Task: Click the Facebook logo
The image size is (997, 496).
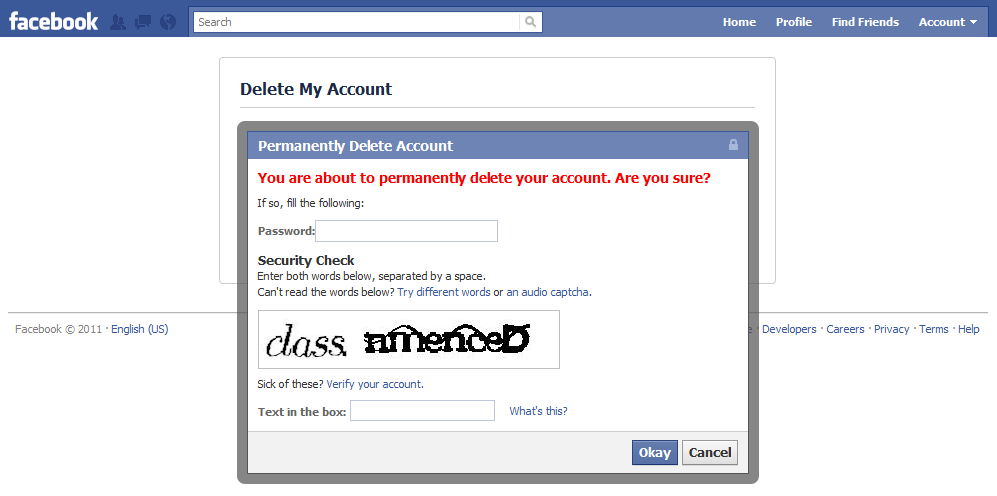Action: pos(54,21)
